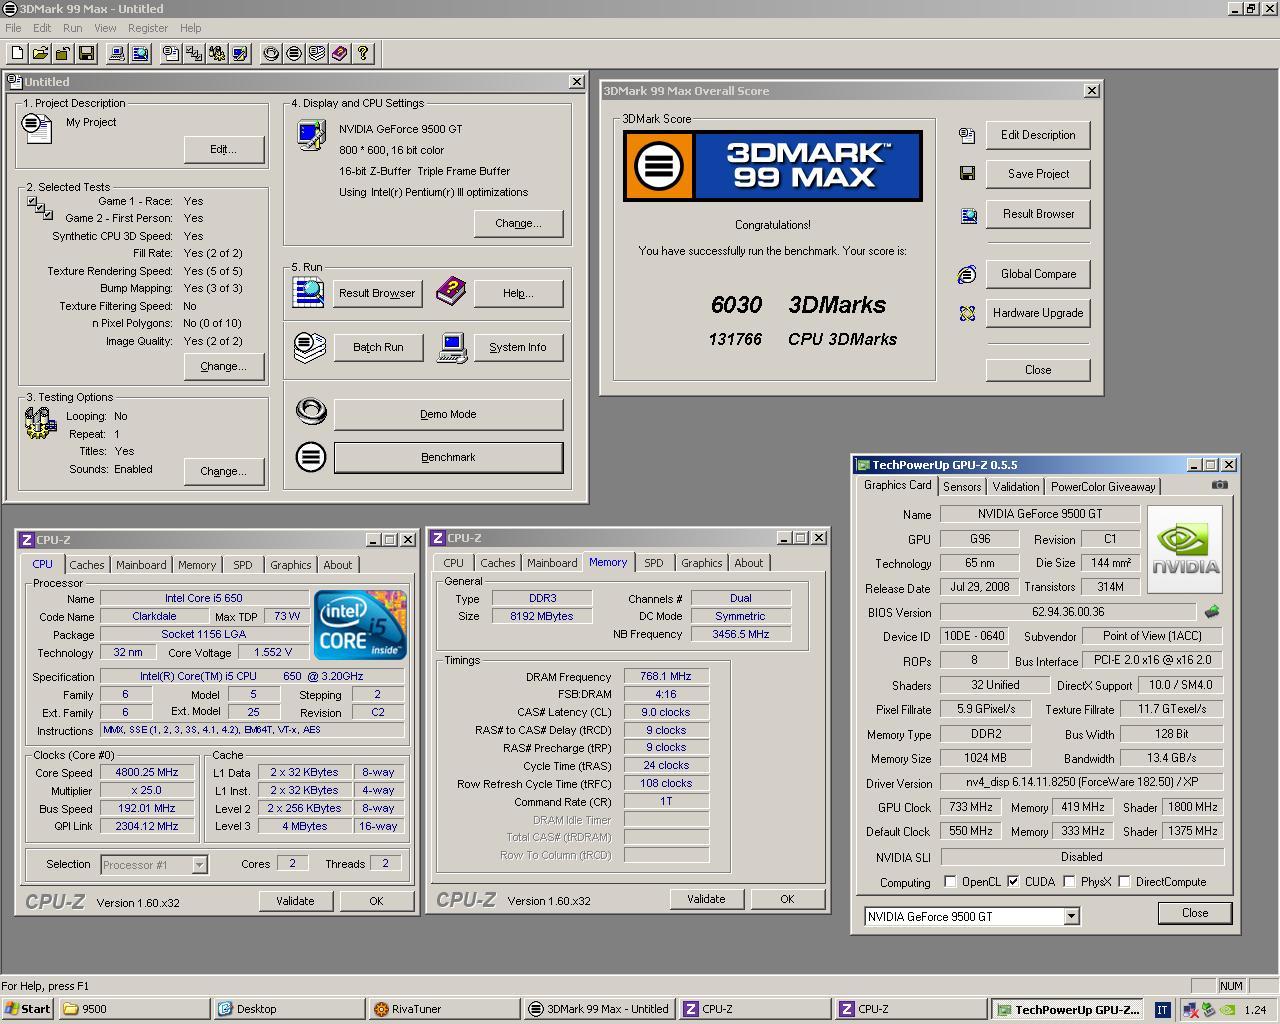Click the yellow question mark toolbar icon
The width and height of the screenshot is (1280, 1024).
tap(363, 53)
